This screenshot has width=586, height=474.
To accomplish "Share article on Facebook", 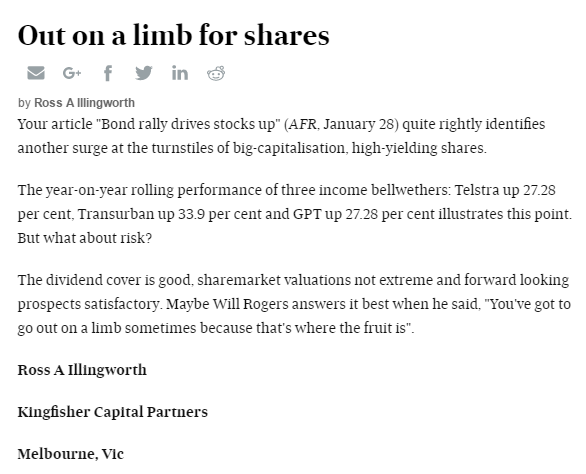I will [108, 73].
